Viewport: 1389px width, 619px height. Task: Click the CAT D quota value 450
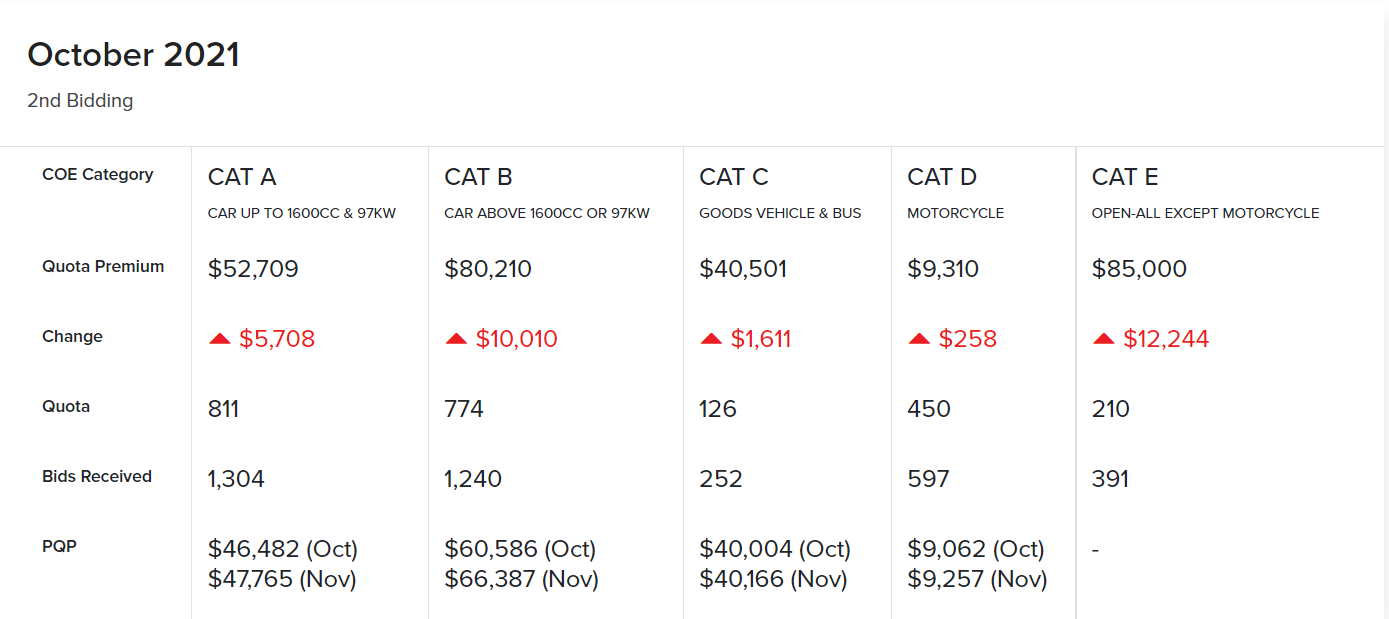click(x=929, y=409)
